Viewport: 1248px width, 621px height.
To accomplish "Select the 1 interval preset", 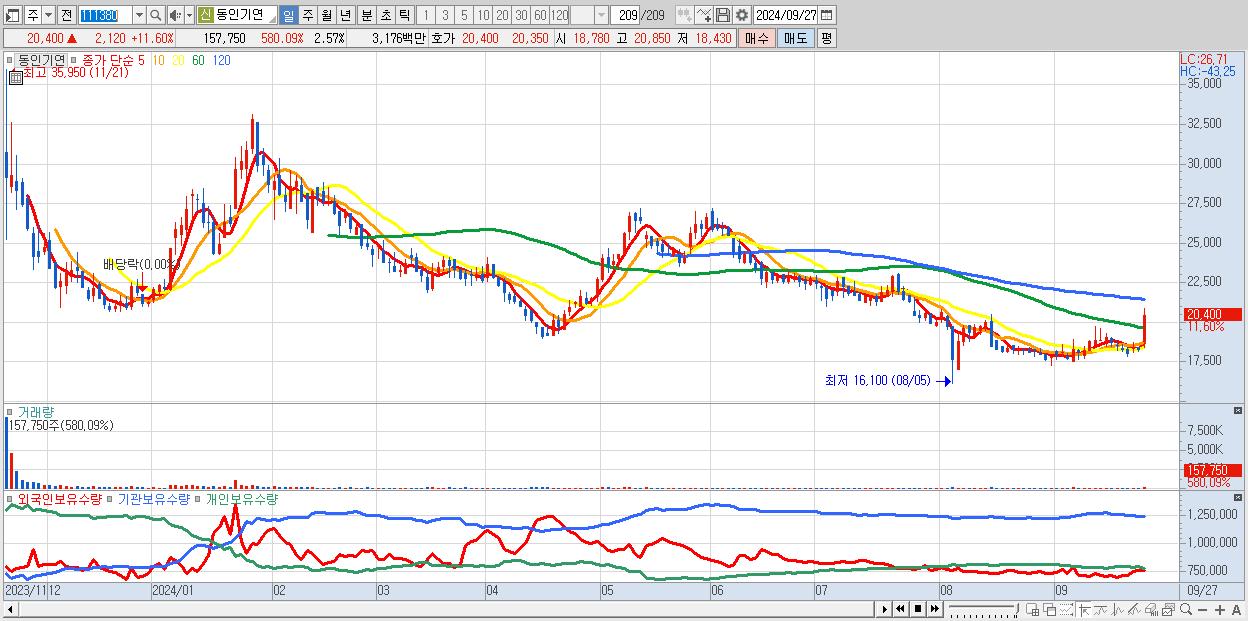I will tap(426, 15).
